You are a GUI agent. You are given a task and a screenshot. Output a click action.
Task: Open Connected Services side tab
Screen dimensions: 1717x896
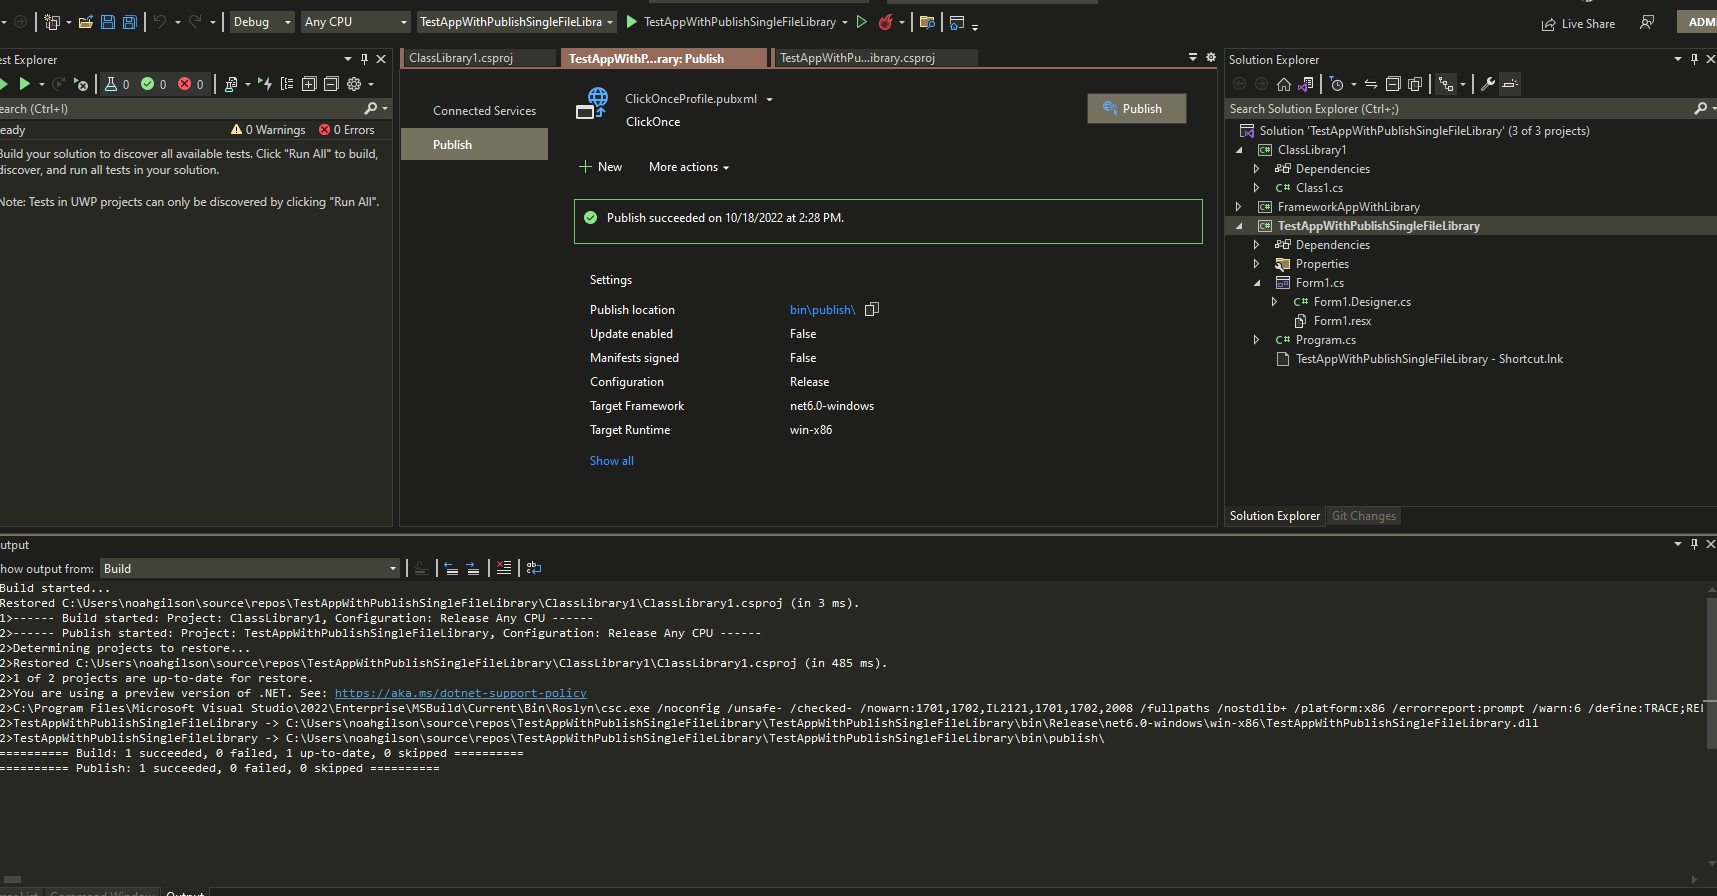coord(484,111)
